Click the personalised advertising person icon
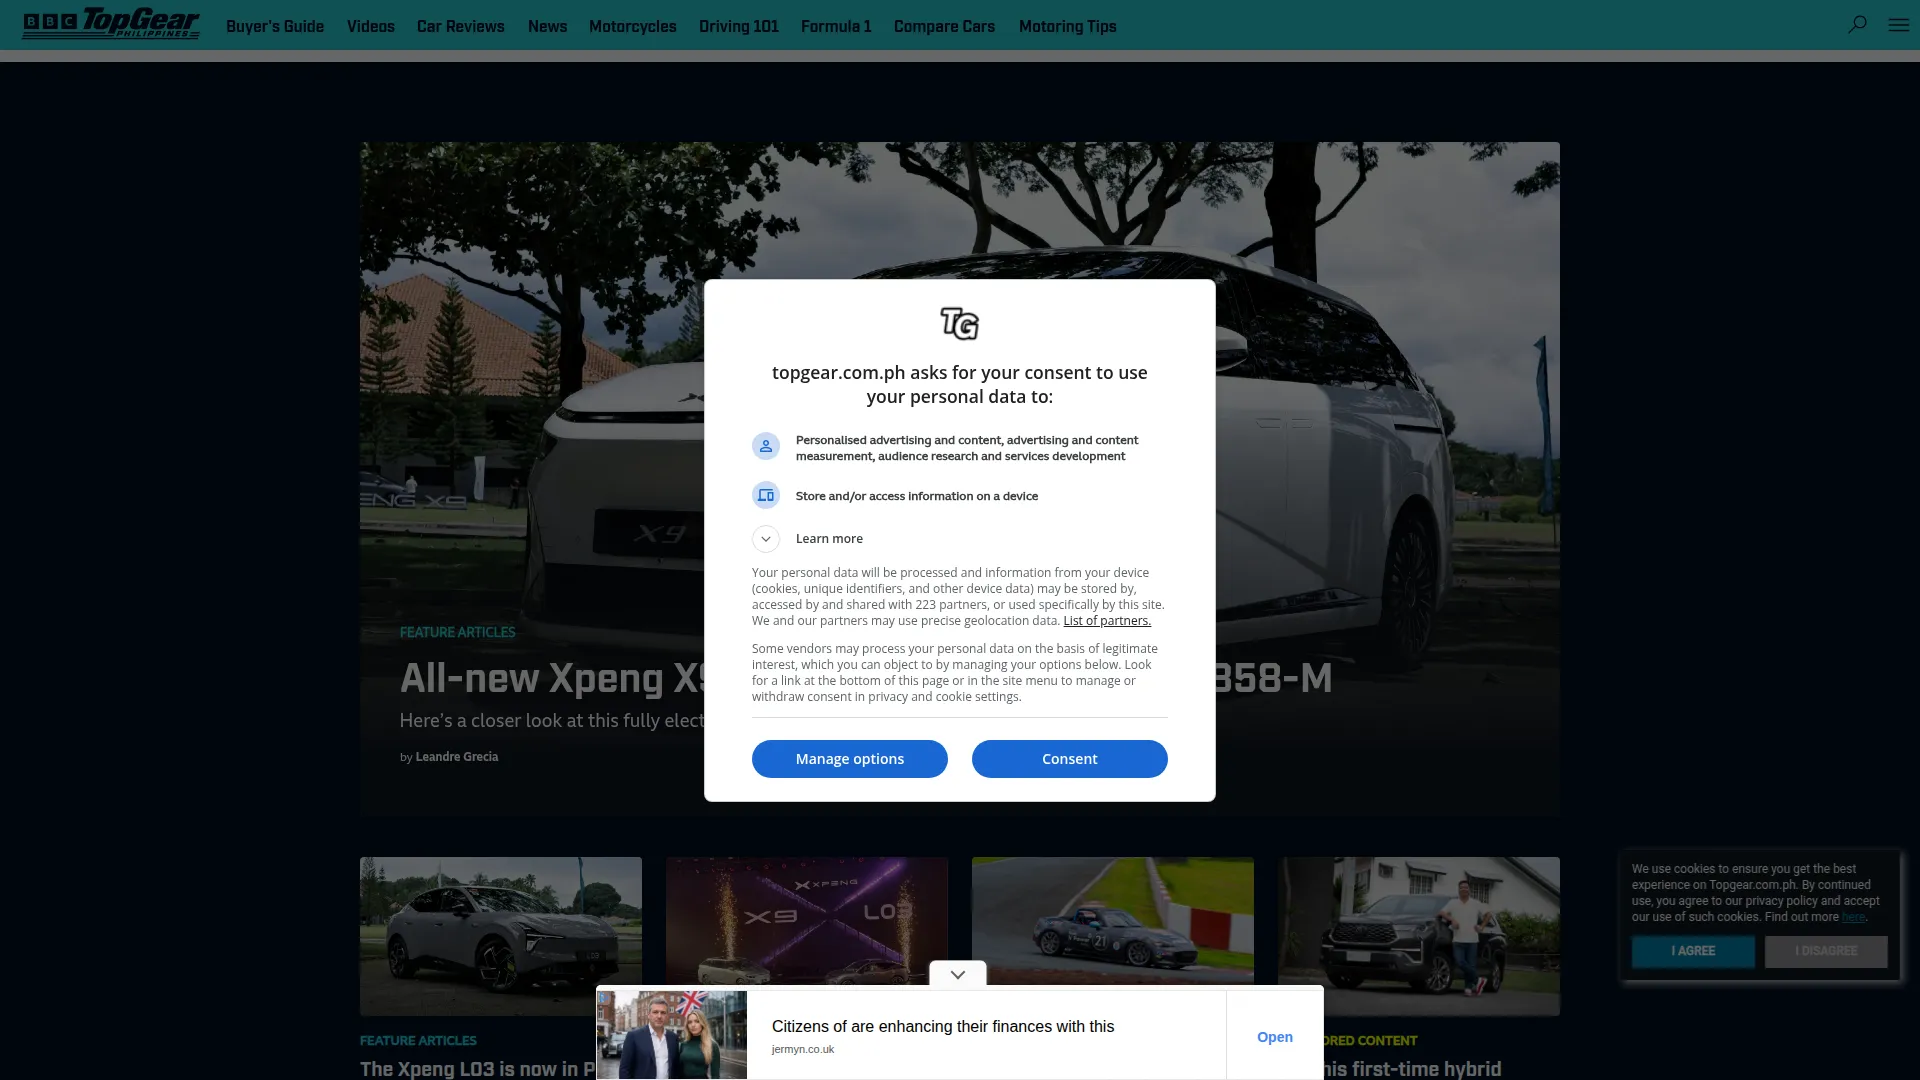 tap(766, 446)
